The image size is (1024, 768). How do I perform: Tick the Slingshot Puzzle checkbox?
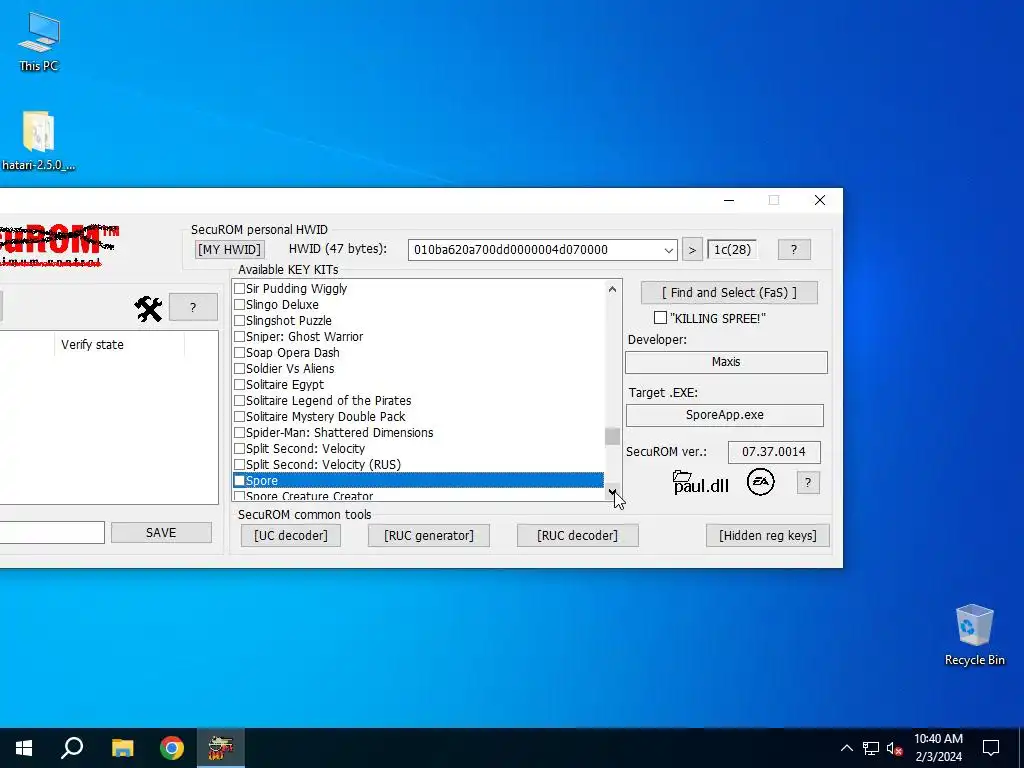[239, 321]
